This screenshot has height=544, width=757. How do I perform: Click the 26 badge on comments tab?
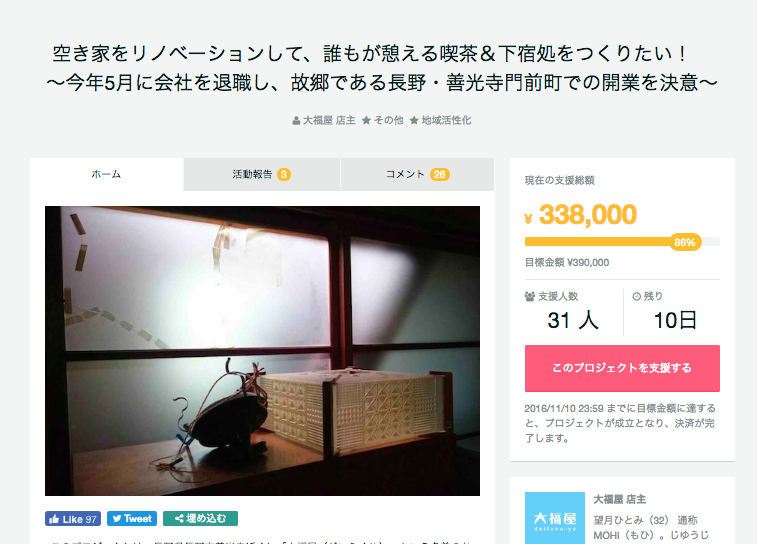tap(440, 175)
